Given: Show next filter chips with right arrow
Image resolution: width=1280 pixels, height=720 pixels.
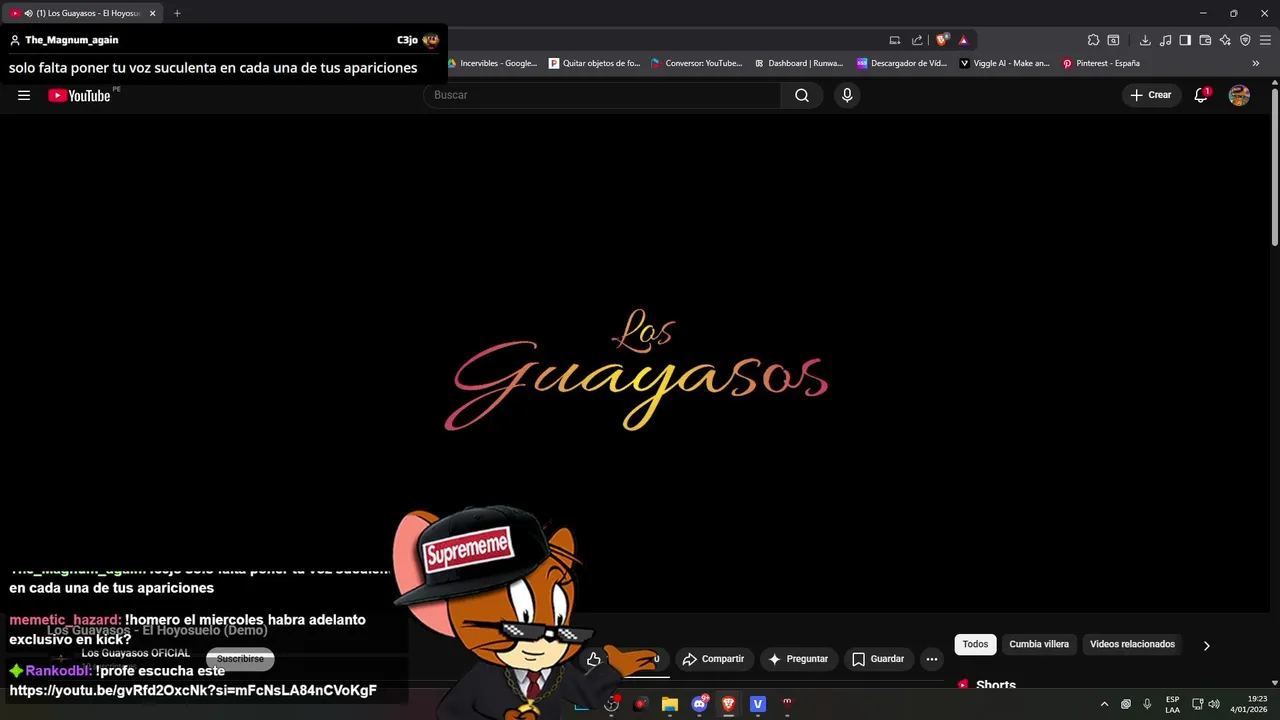Looking at the screenshot, I should 1206,645.
